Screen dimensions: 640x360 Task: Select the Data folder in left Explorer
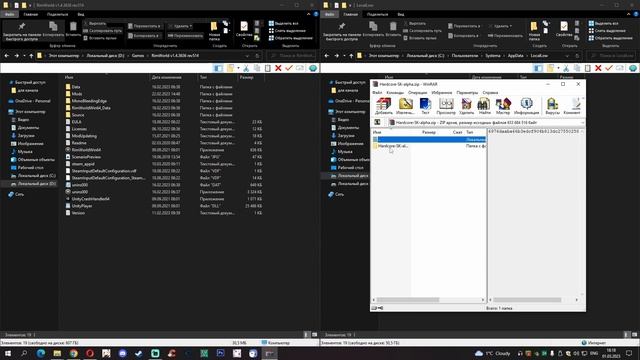tap(76, 87)
